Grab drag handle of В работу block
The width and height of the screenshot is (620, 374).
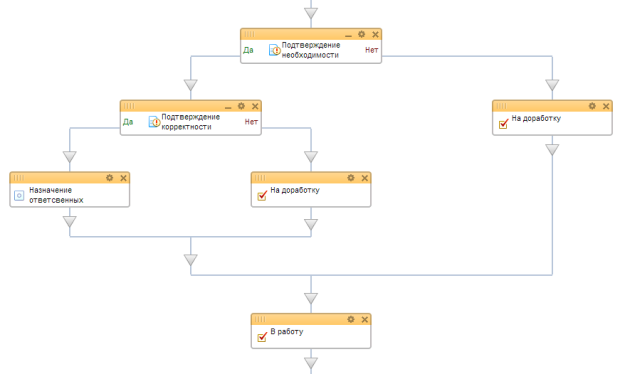coord(260,319)
